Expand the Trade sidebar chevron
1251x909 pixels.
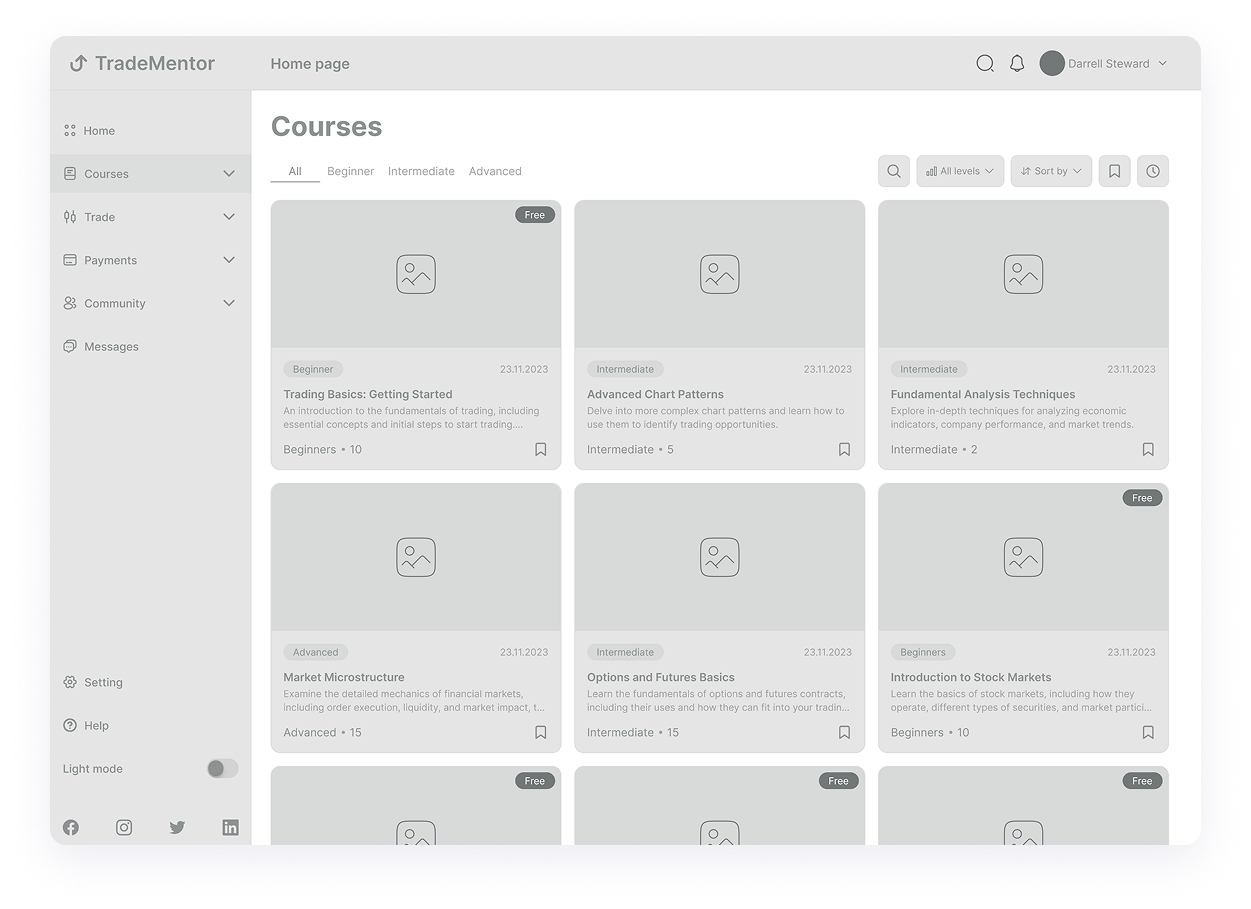tap(229, 216)
